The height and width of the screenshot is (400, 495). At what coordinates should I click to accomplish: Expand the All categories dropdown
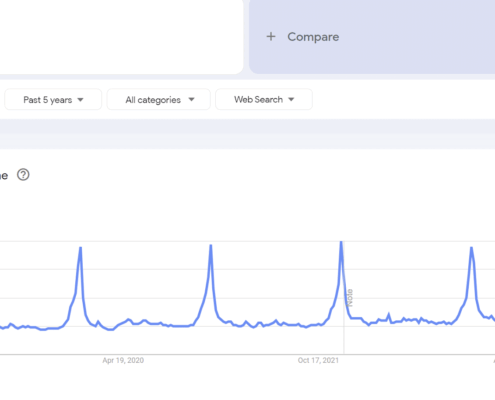pyautogui.click(x=159, y=99)
